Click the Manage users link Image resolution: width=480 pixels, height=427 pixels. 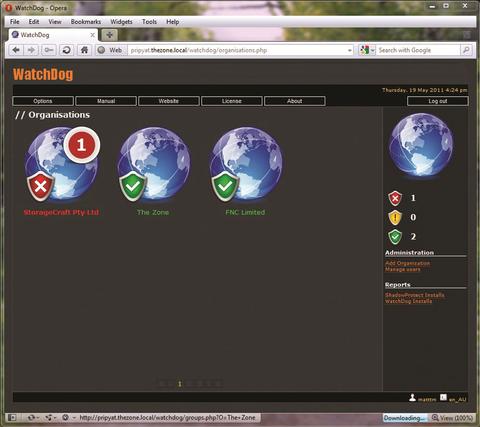point(403,269)
